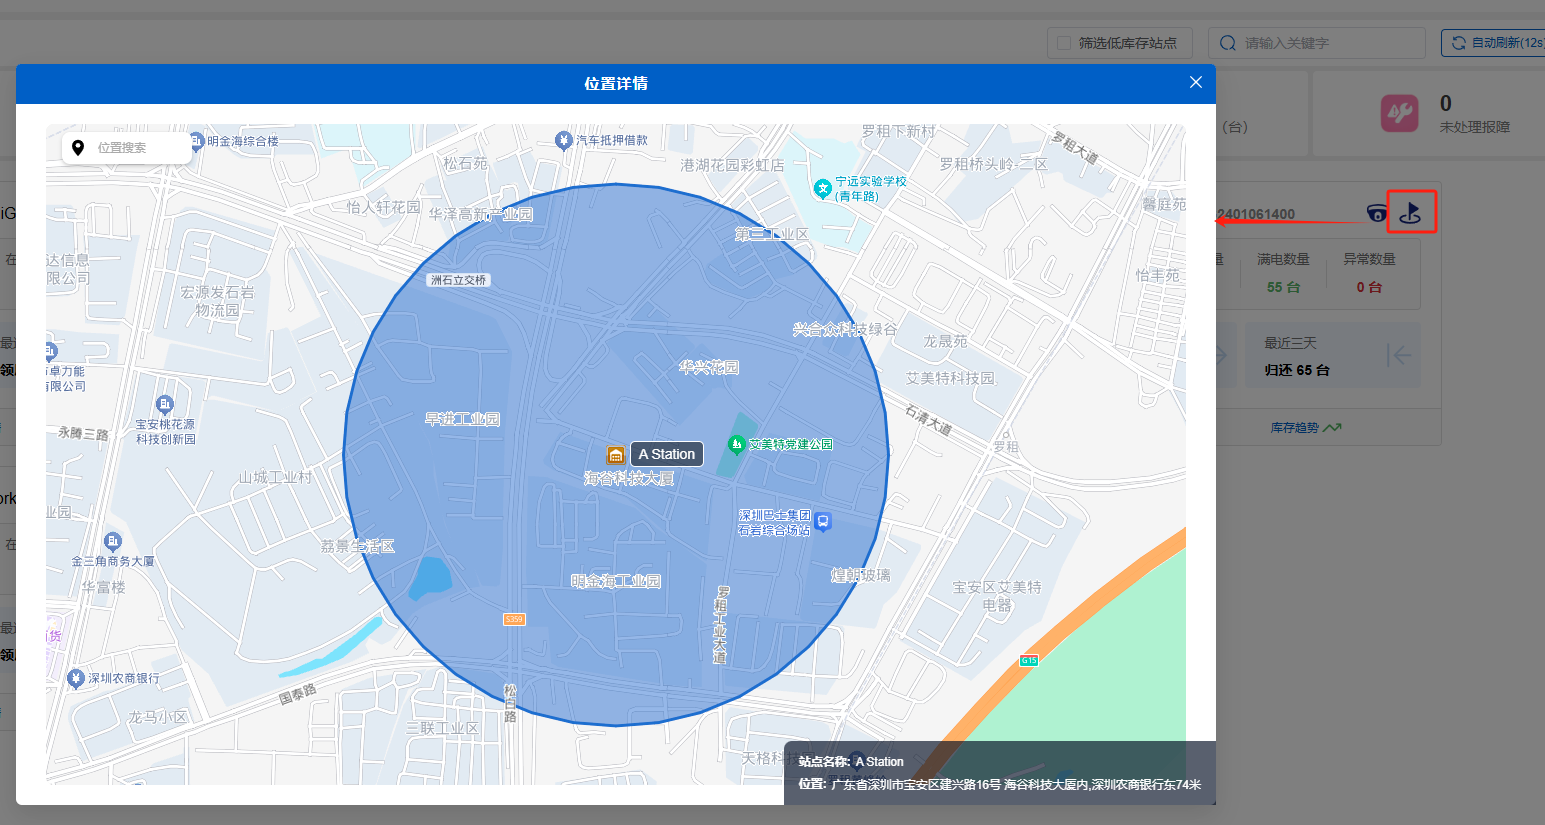Click the station location flag icon
The height and width of the screenshot is (825, 1545).
point(1410,212)
